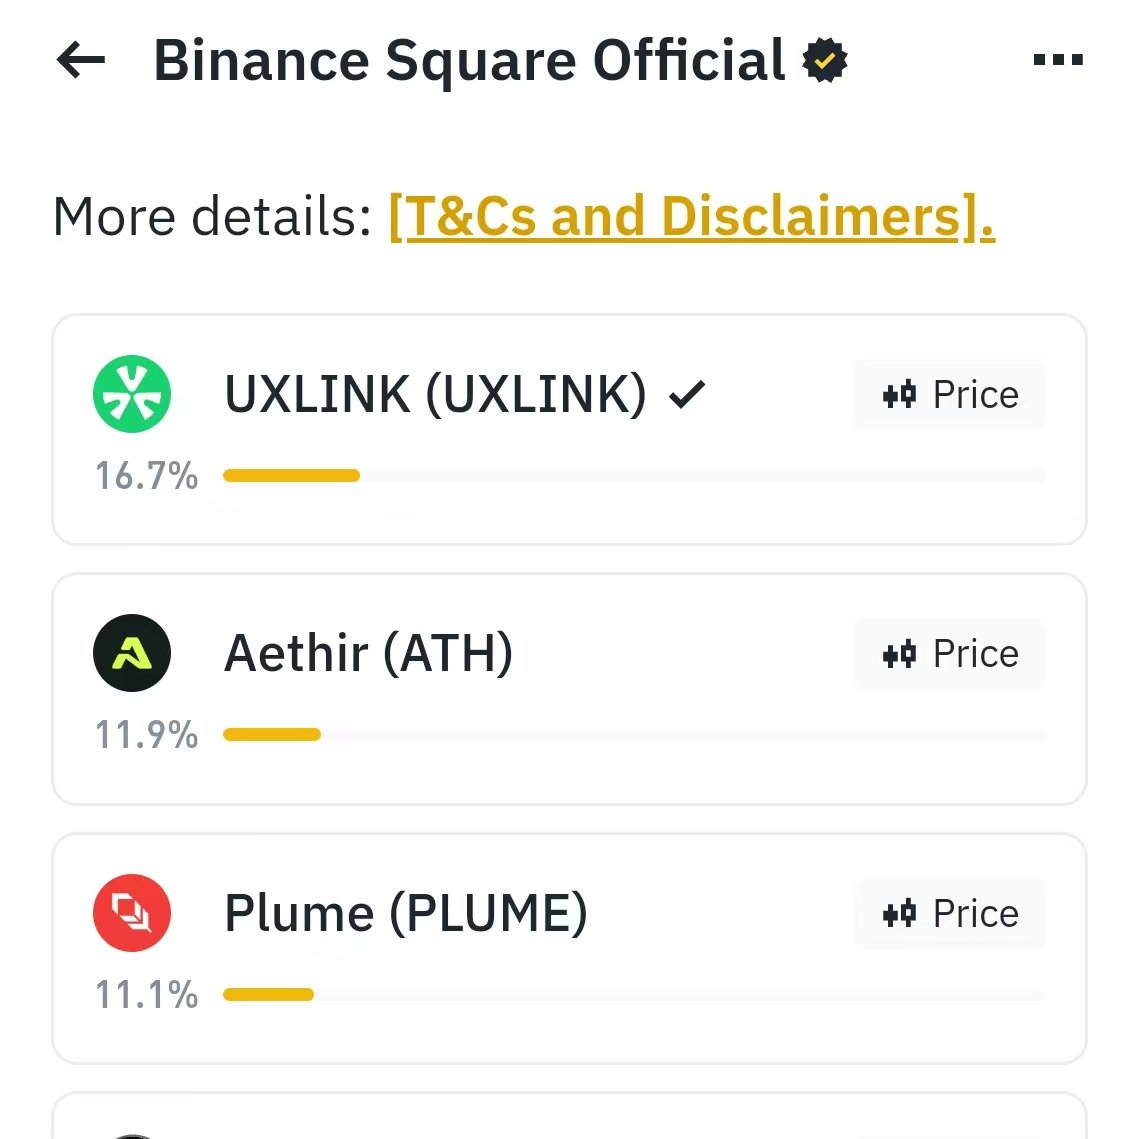Click the candlestick icon in UXLINK Price button
The image size is (1139, 1139).
pyautogui.click(x=899, y=395)
